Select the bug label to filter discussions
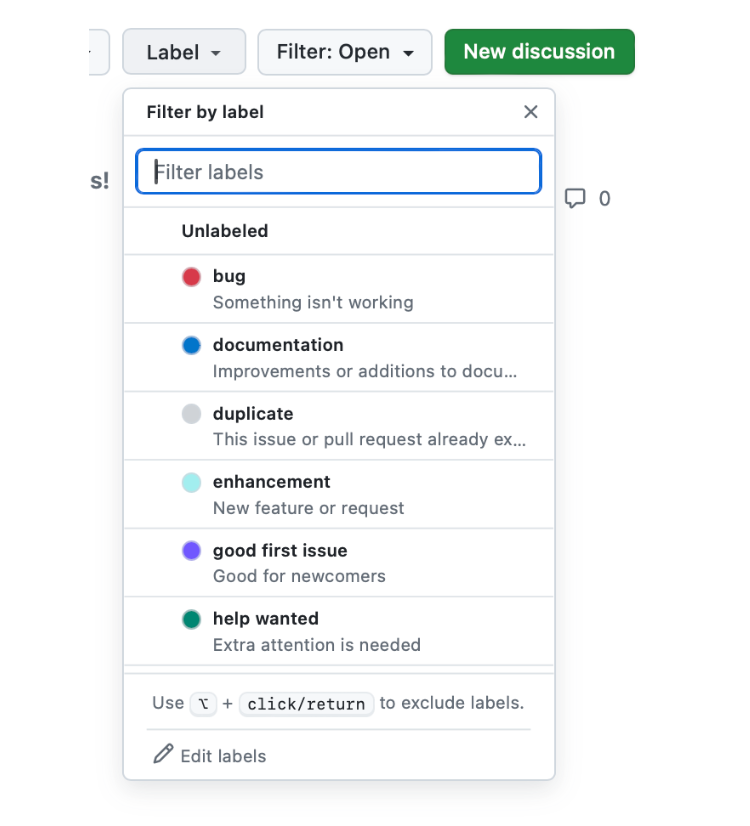Viewport: 750px width, 826px height. (x=300, y=288)
